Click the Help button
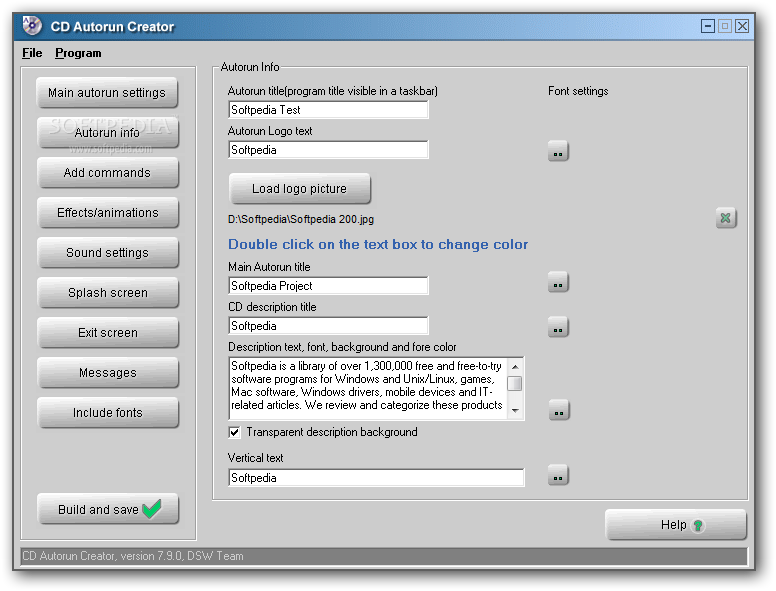The image size is (776, 591). pos(675,525)
